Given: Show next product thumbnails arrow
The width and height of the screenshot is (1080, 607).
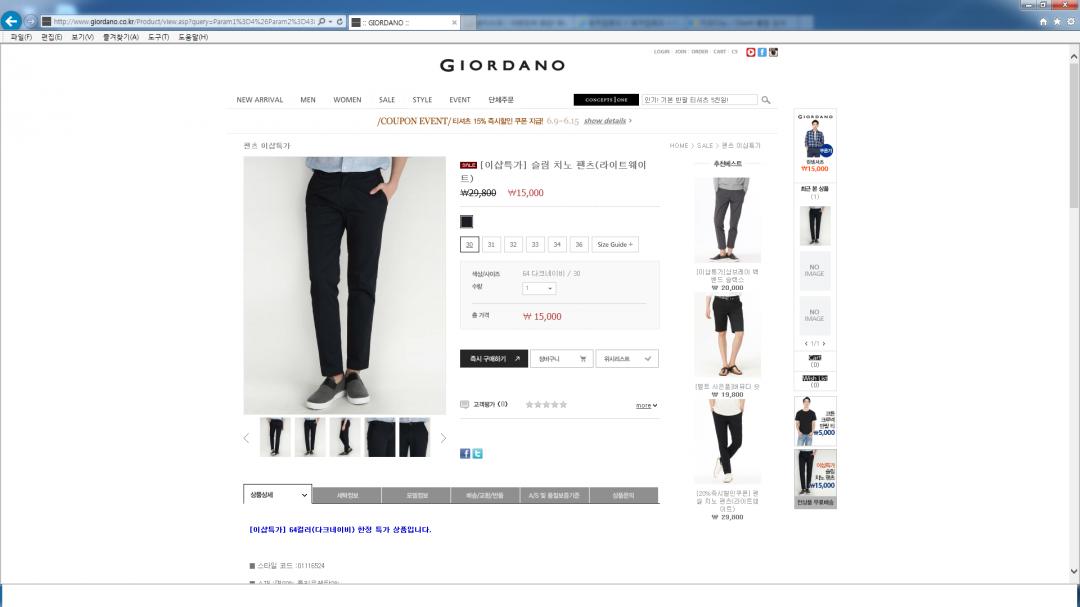Looking at the screenshot, I should (x=443, y=438).
